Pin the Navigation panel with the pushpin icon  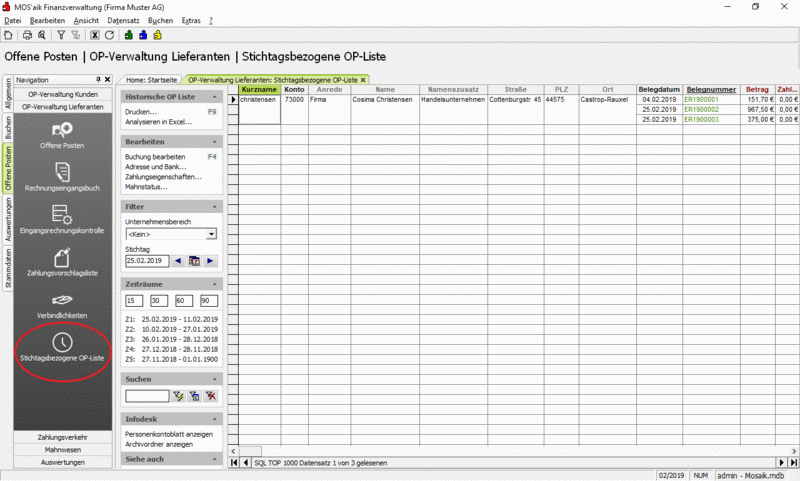[98, 80]
